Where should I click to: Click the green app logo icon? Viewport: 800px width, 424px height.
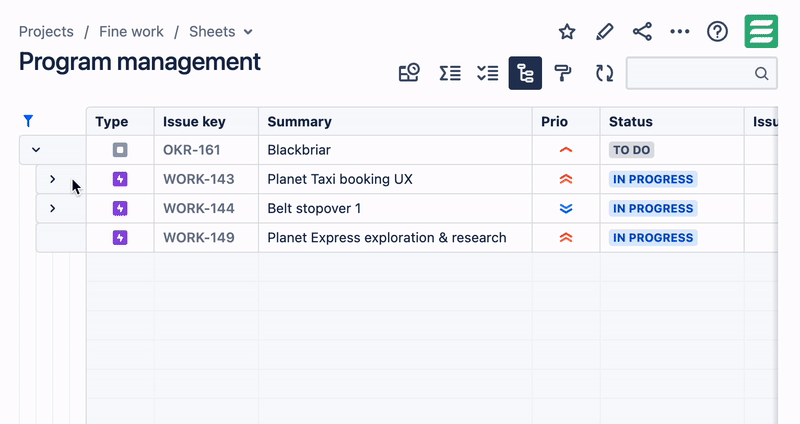(x=761, y=32)
